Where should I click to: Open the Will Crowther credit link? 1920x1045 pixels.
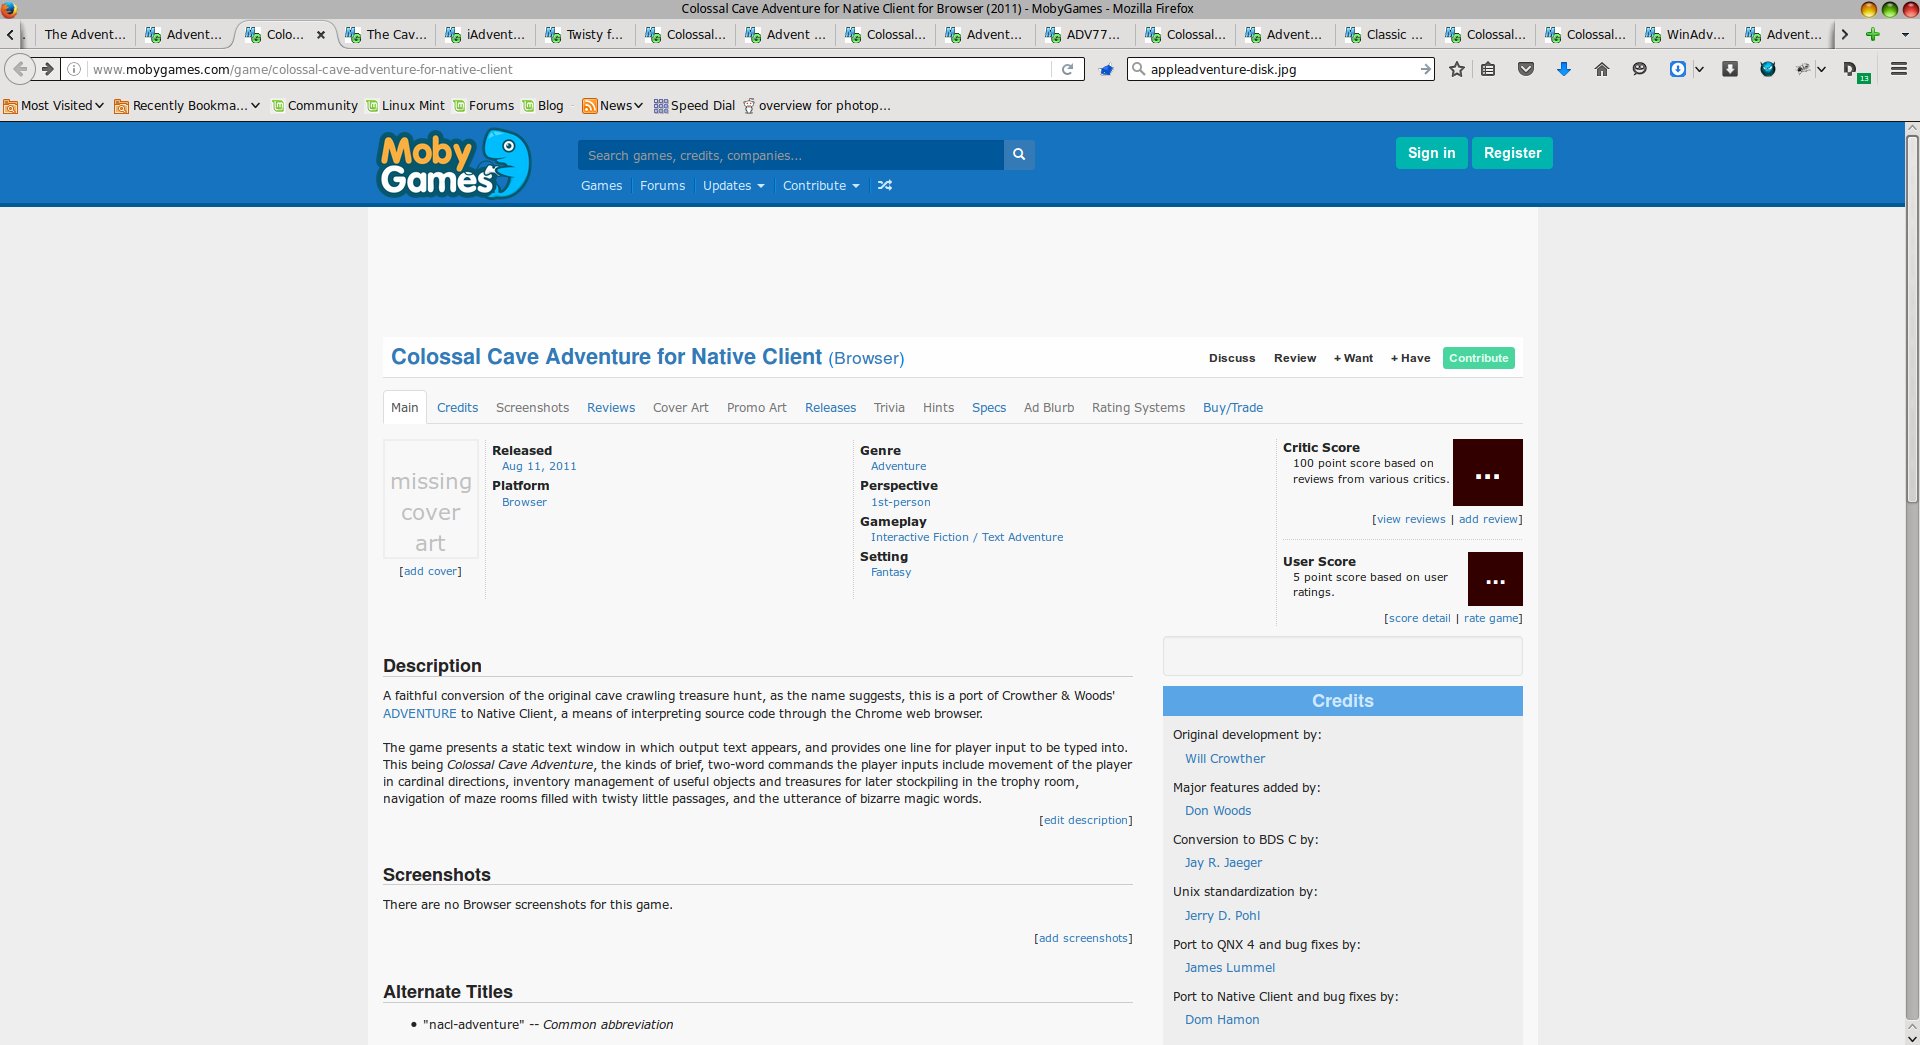(1225, 759)
